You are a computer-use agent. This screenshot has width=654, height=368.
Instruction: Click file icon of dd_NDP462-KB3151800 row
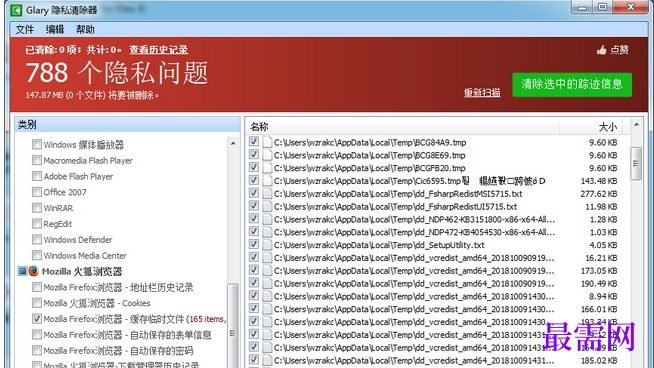pos(267,219)
